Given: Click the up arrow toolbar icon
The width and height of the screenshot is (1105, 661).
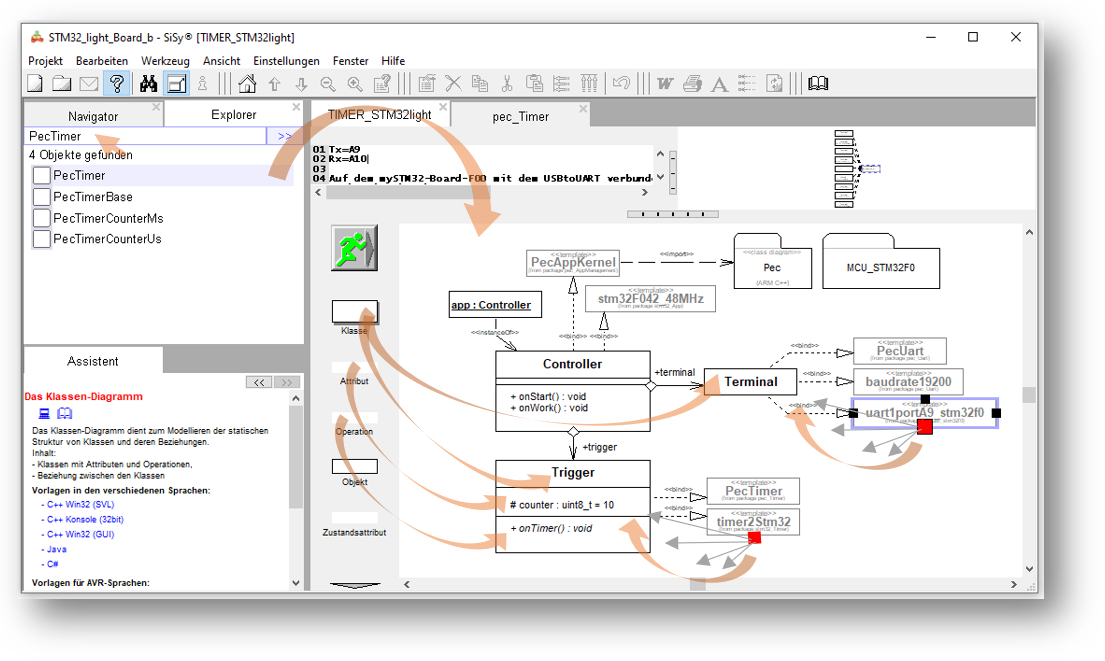Looking at the screenshot, I should coord(274,84).
